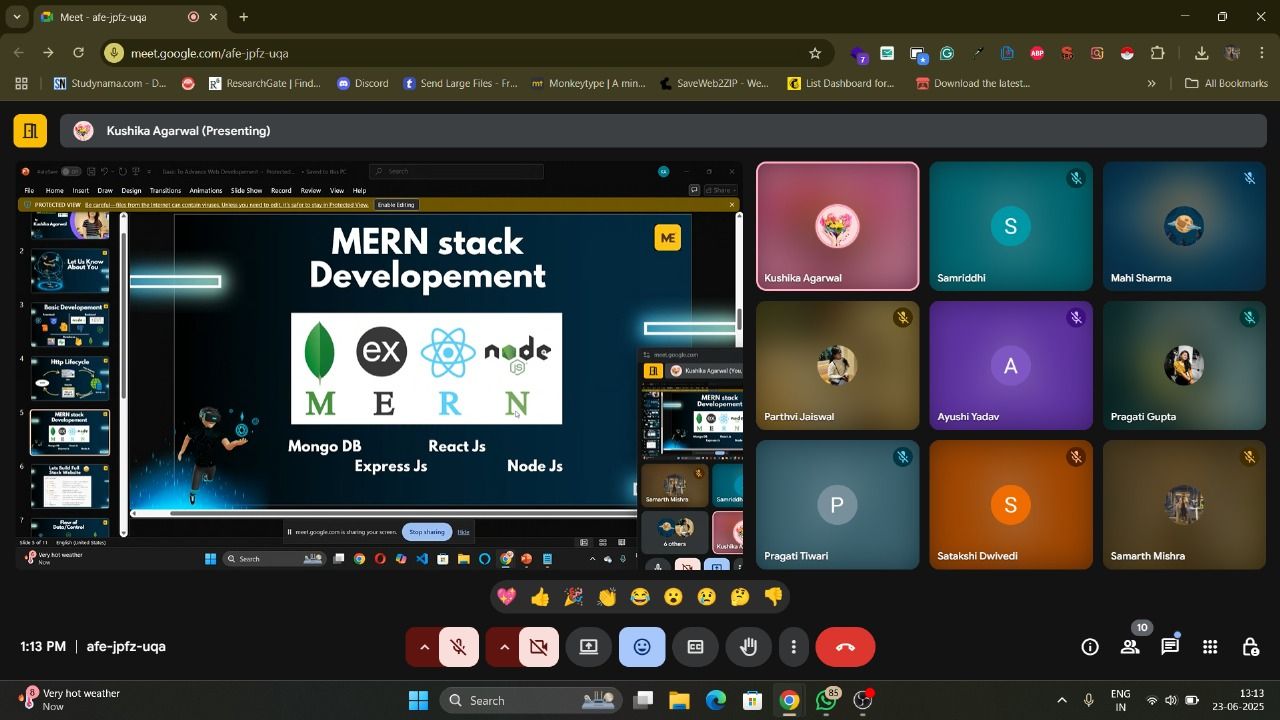Open the Chrome tab search dropdown
Viewport: 1280px width, 720px height.
point(16,17)
